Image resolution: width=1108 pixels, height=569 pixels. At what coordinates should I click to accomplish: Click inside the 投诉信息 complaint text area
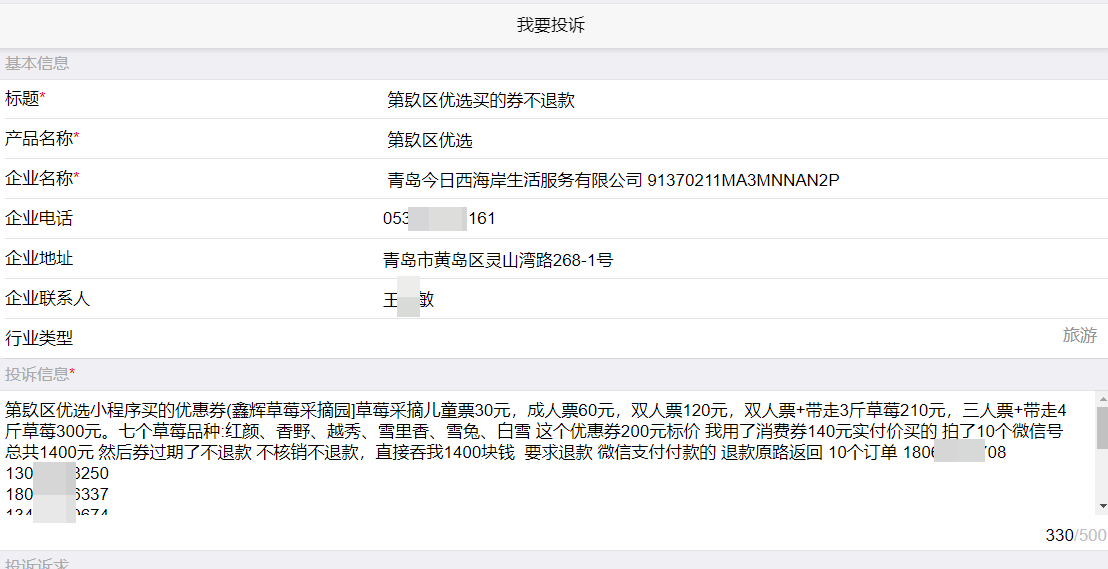click(548, 452)
